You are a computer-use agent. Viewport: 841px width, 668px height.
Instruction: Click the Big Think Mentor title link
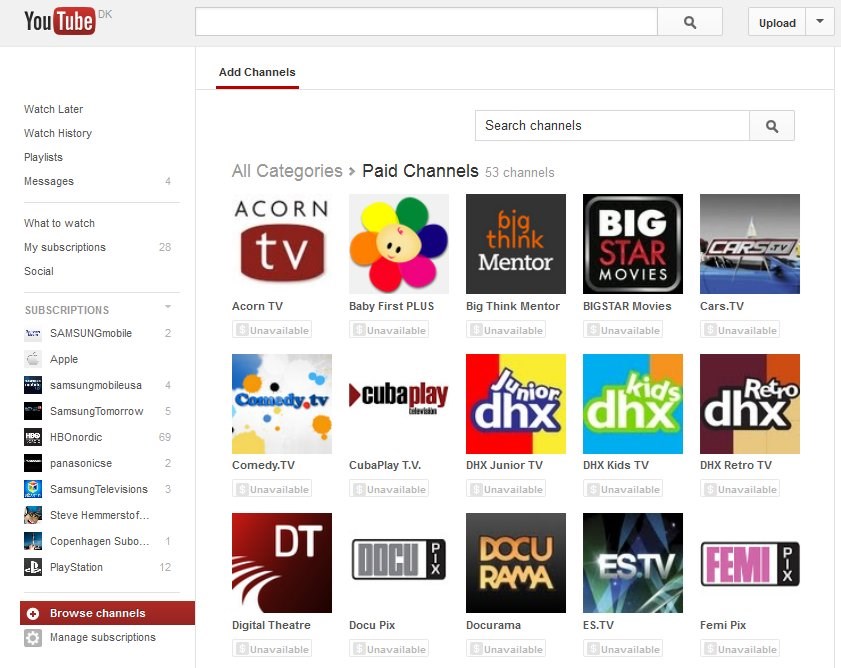pos(513,306)
